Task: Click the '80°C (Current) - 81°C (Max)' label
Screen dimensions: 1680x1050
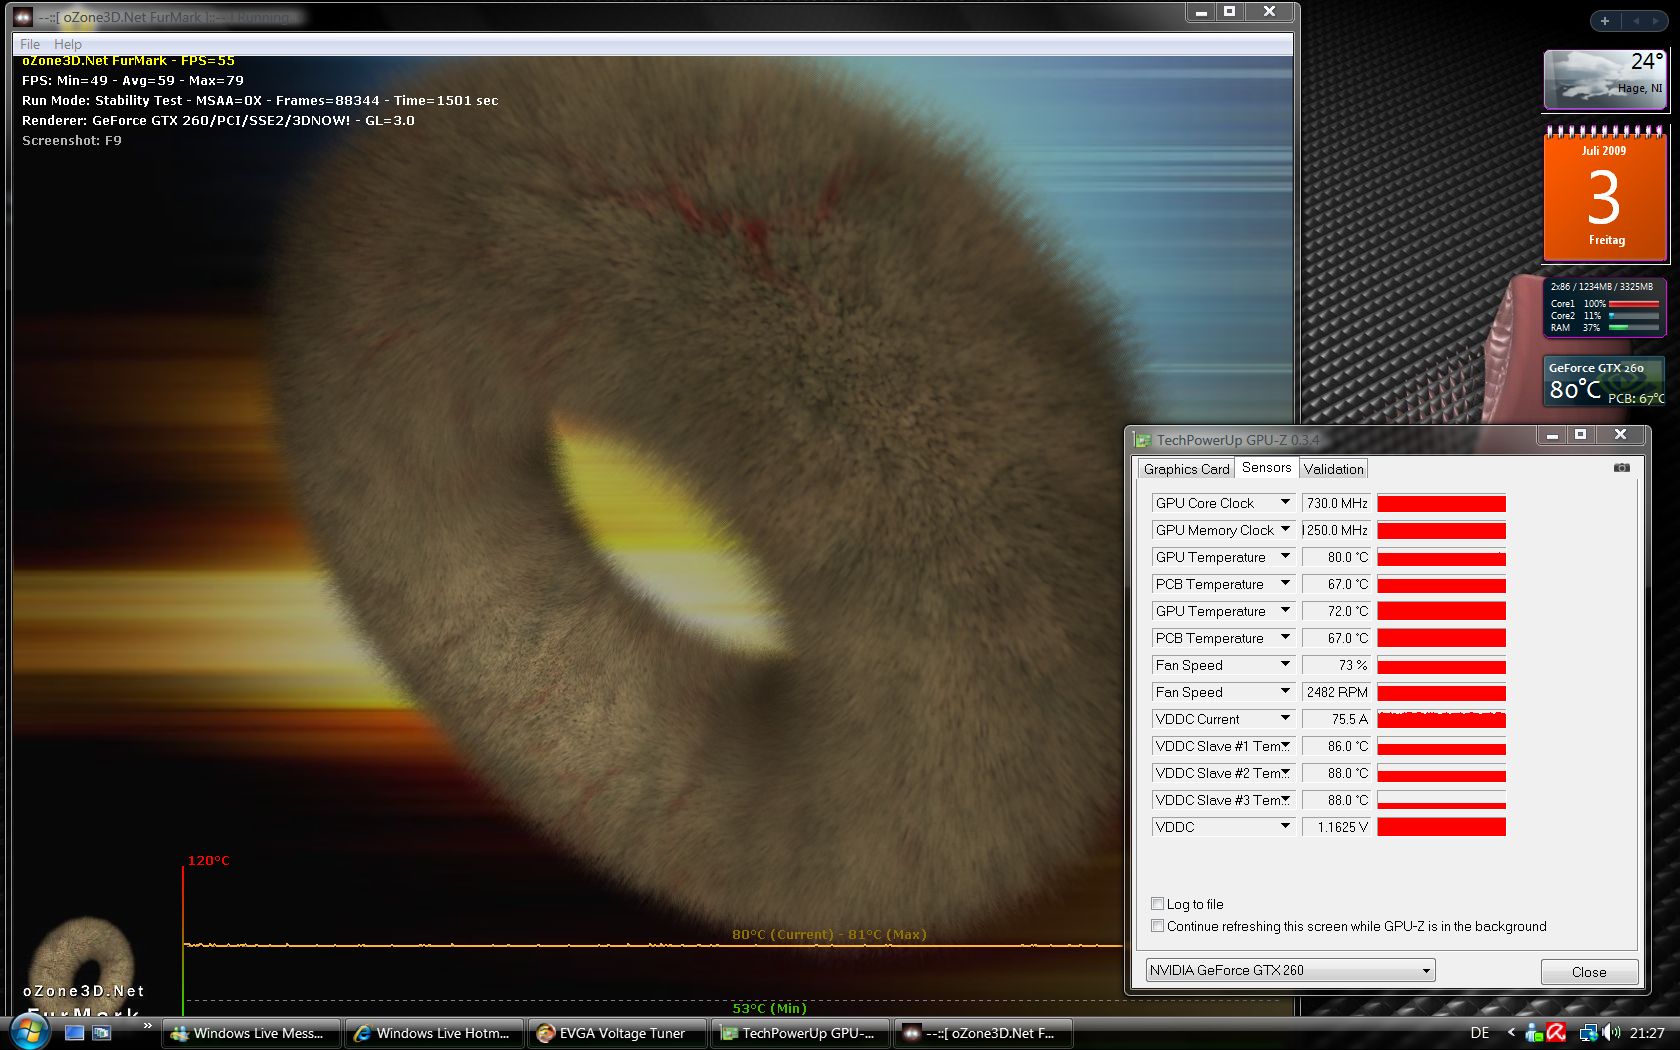Action: [x=829, y=935]
